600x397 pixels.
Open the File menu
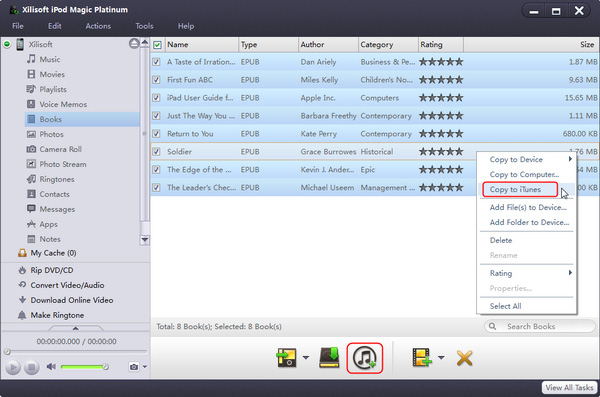[x=18, y=26]
